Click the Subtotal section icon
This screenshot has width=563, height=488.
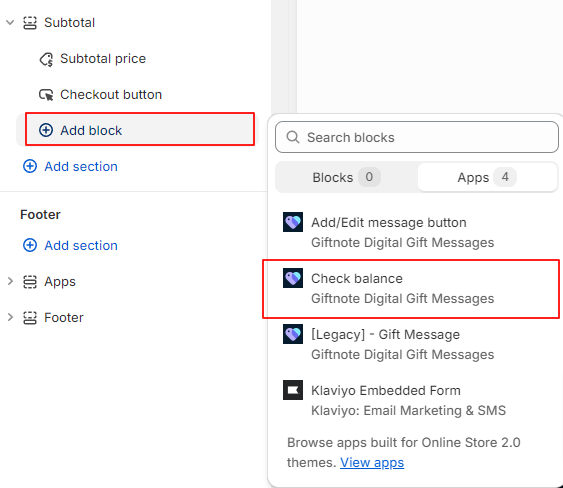30,23
